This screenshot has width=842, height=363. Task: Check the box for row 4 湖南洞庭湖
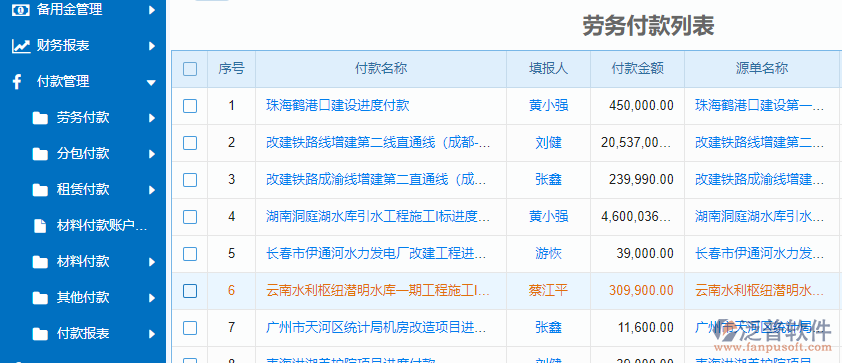[x=190, y=217]
